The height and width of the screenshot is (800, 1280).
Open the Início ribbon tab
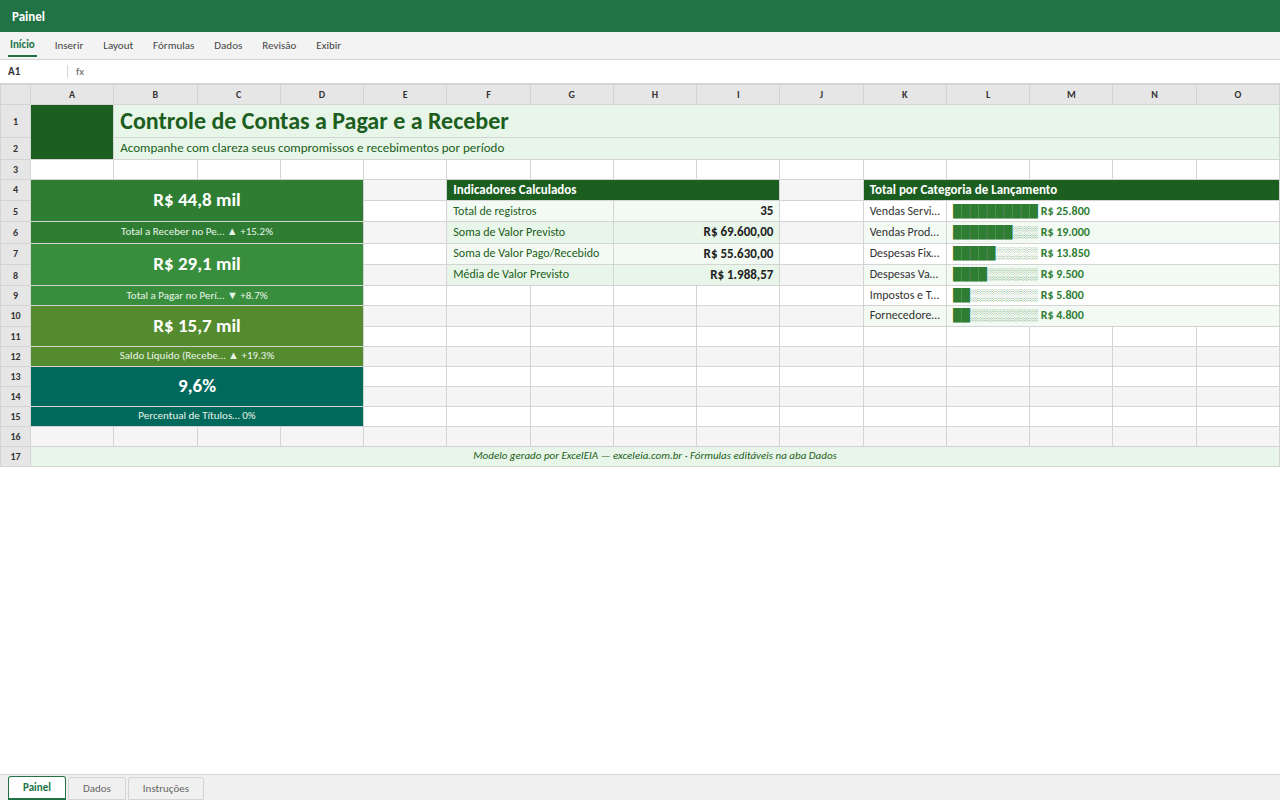[x=22, y=45]
